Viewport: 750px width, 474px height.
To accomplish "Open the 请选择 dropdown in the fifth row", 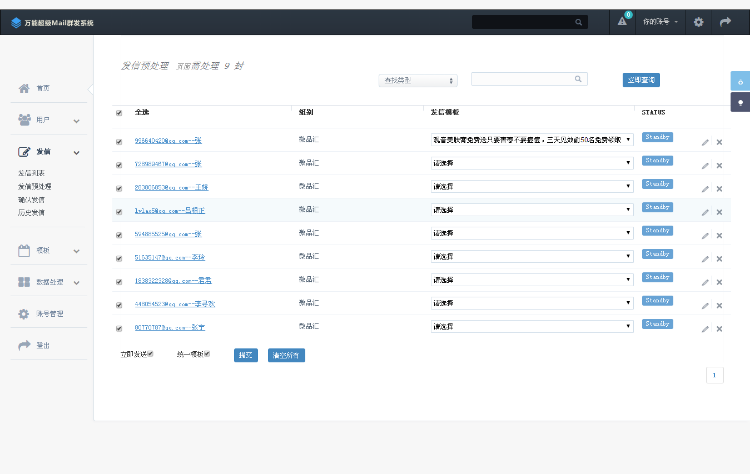I will (x=532, y=233).
